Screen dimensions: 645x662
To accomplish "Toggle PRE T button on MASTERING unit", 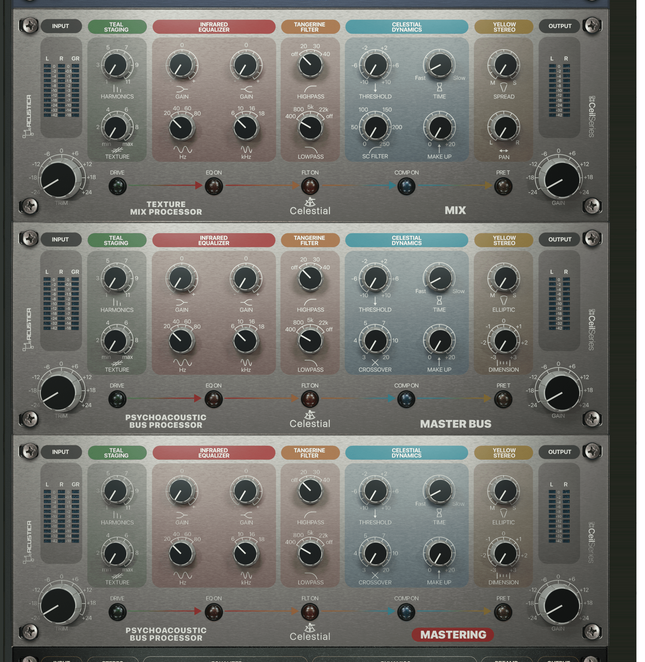I will [503, 612].
